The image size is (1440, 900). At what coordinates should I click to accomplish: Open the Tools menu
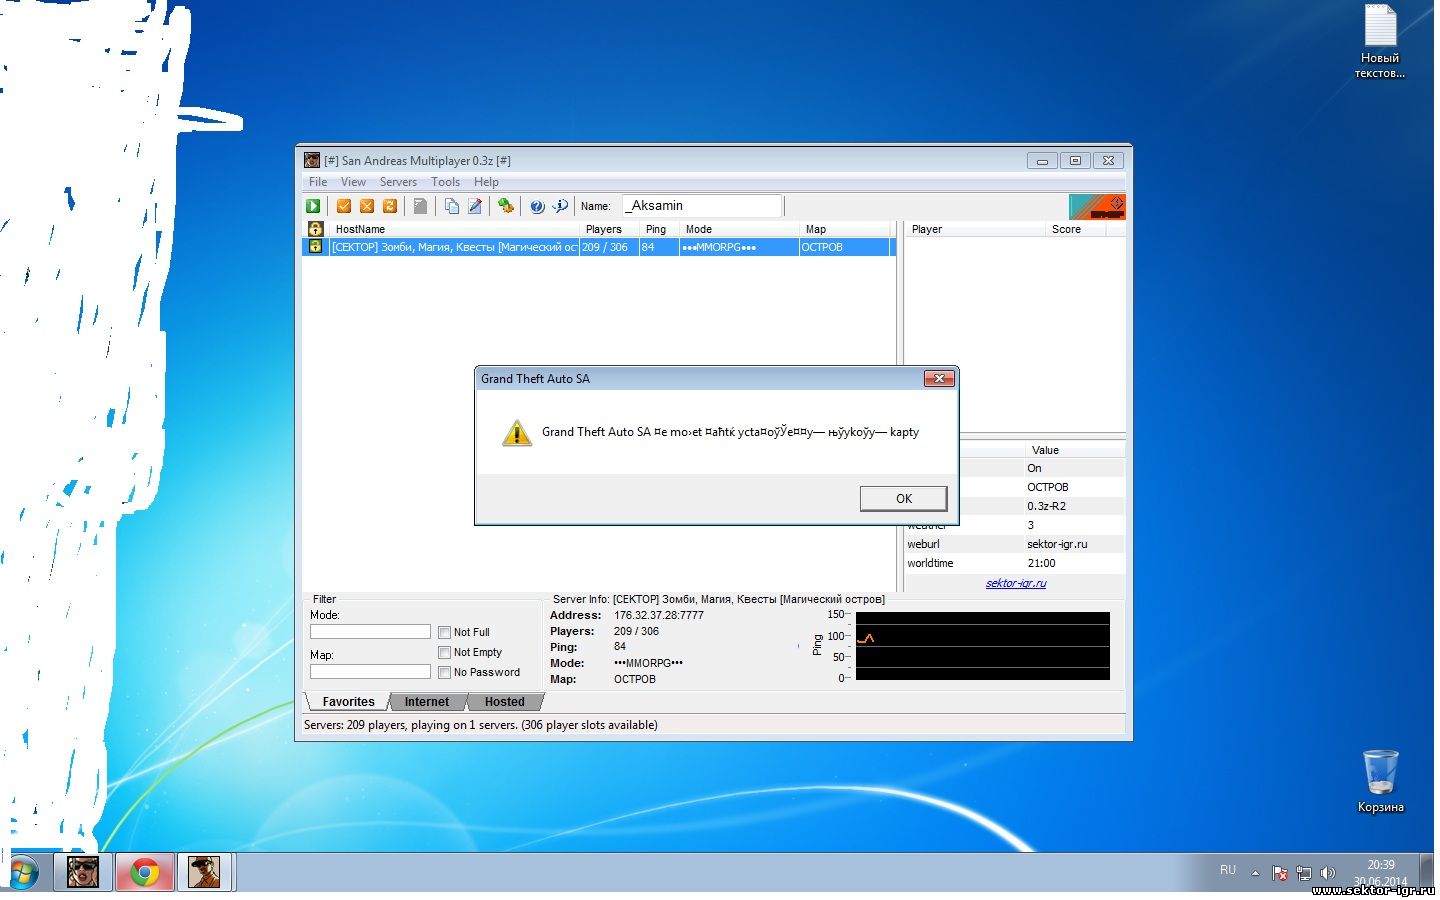tap(445, 182)
